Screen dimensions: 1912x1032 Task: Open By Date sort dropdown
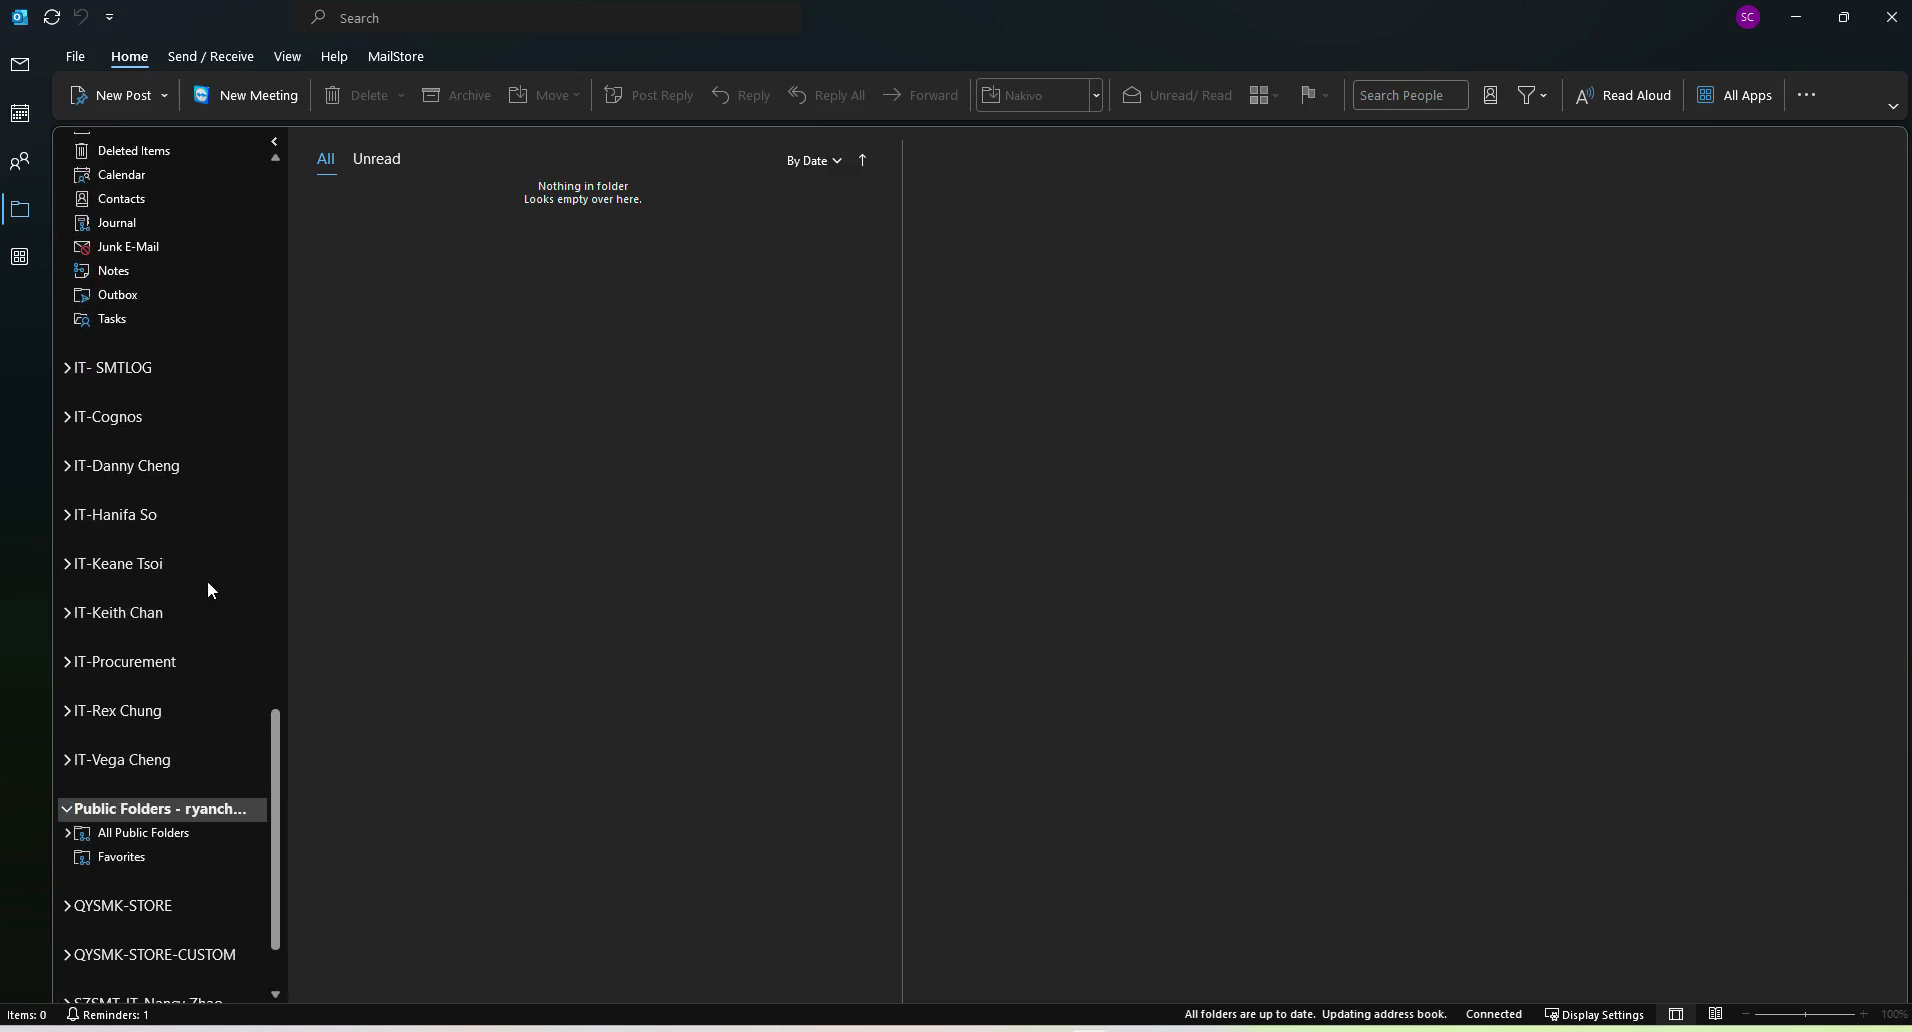814,161
